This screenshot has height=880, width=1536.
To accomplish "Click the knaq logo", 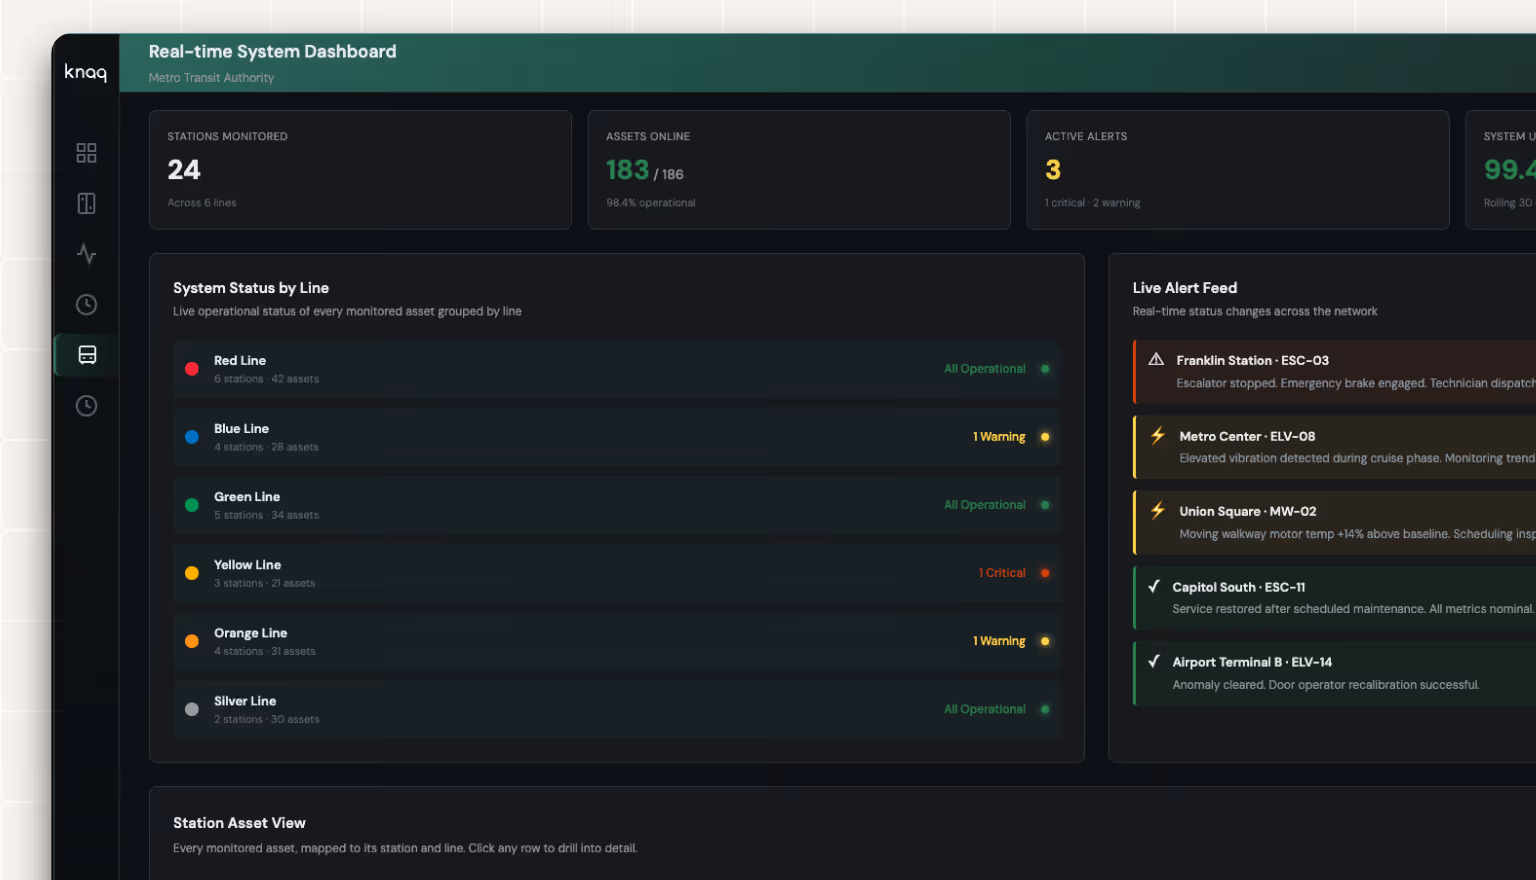I will tap(85, 72).
